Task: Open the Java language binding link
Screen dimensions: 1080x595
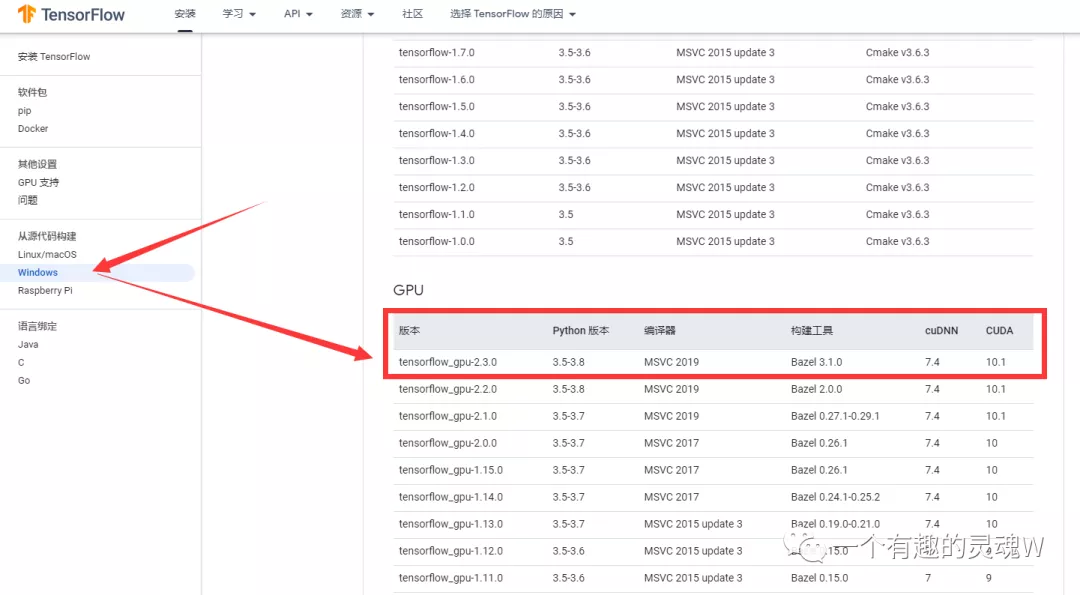Action: (x=28, y=344)
